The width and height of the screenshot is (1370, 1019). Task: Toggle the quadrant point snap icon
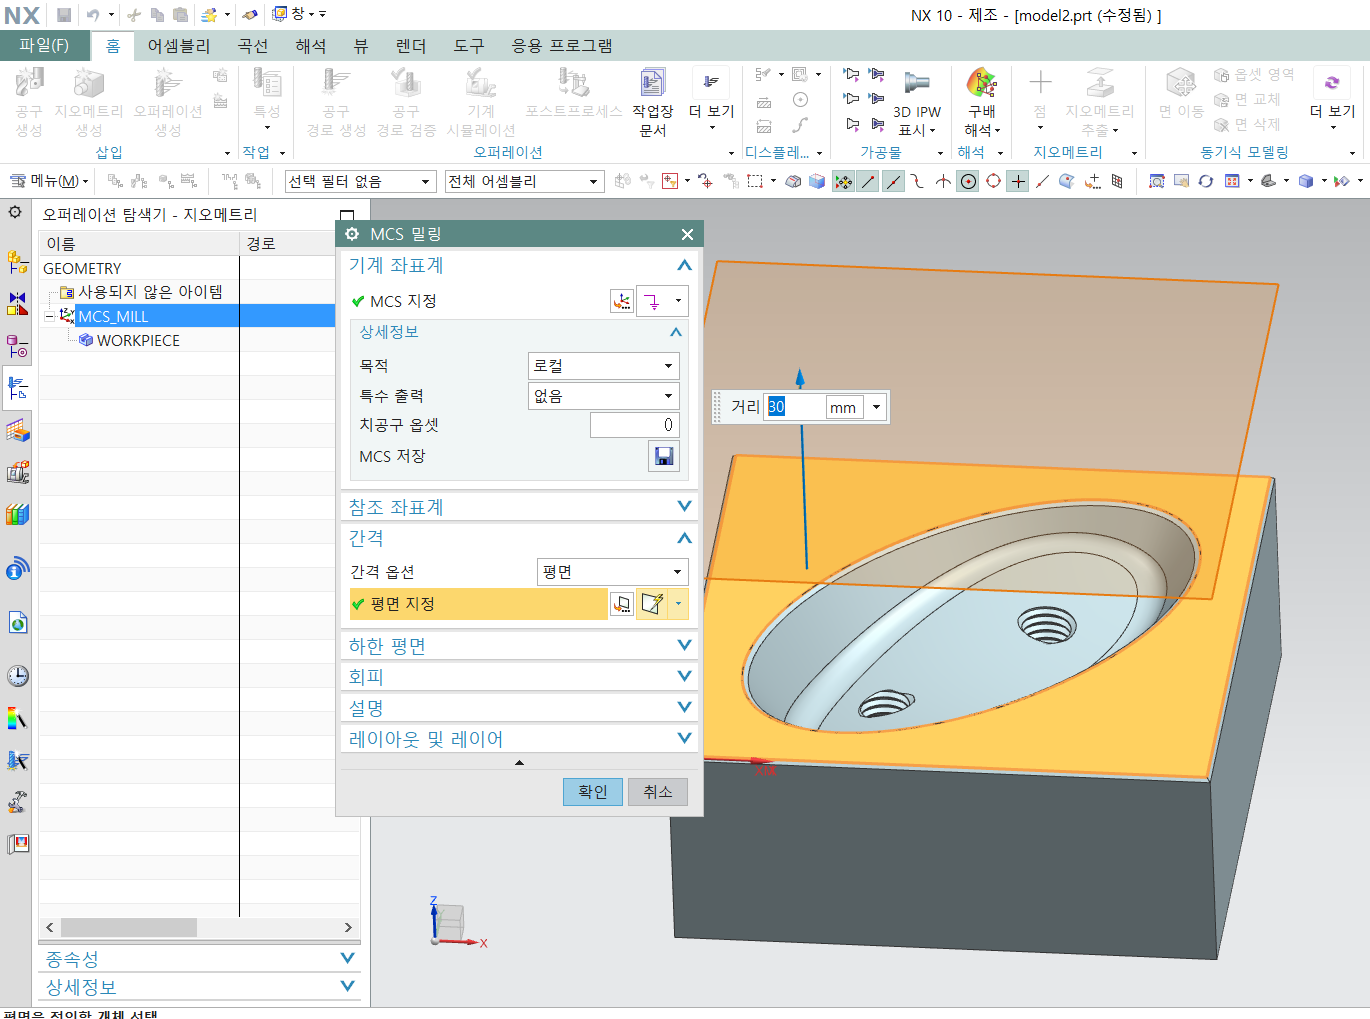993,181
